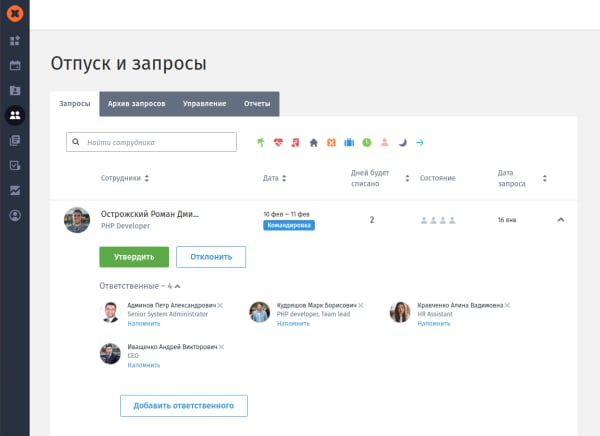Image resolution: width=600 pixels, height=436 pixels.
Task: Open the checklist tasks sidebar icon
Action: click(15, 165)
